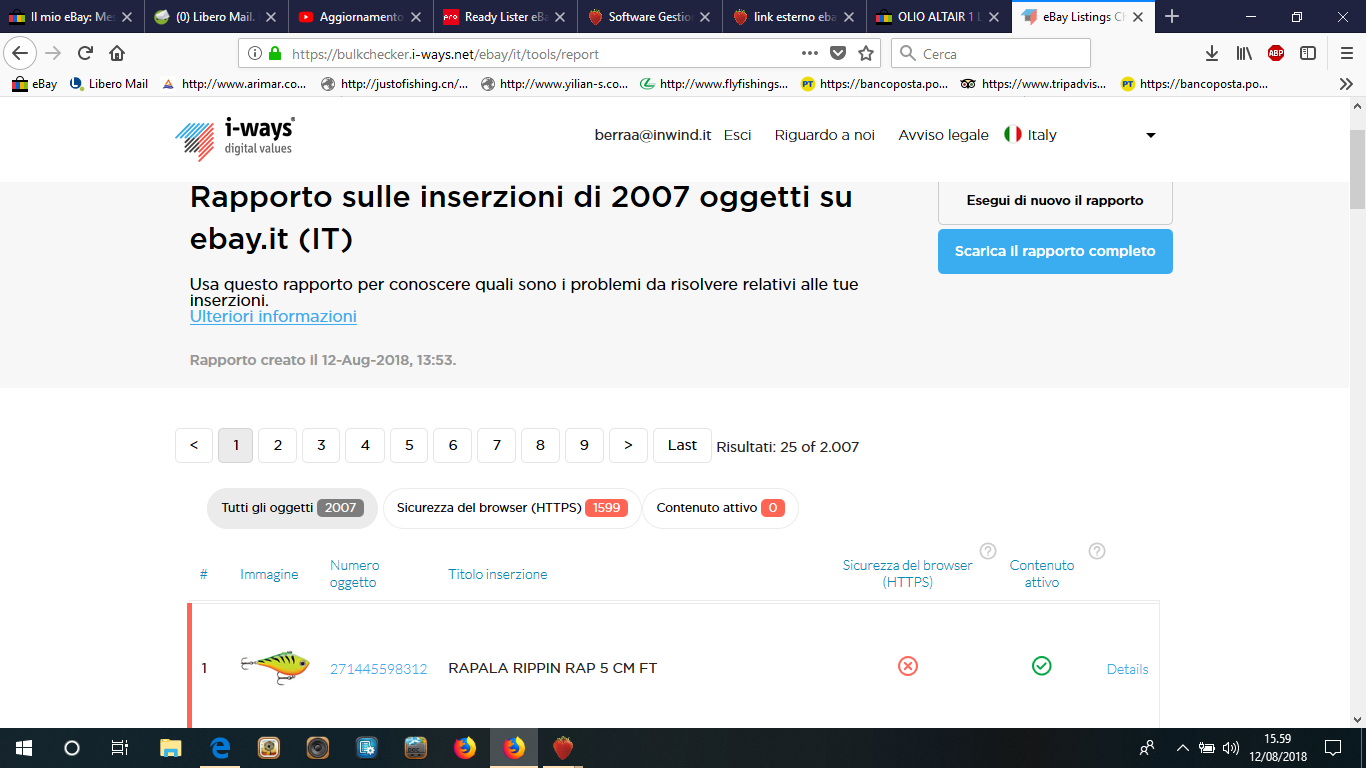Click the help icon beside Contenuto attivo column

[1096, 551]
